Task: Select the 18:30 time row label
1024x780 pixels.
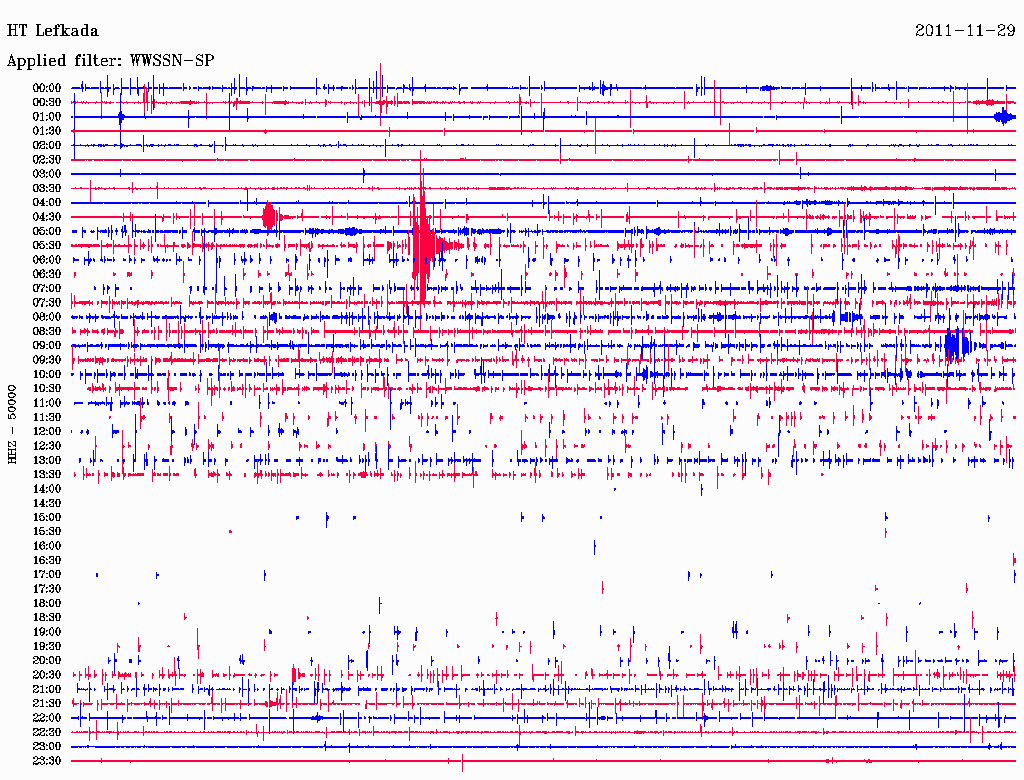Action: (x=47, y=617)
